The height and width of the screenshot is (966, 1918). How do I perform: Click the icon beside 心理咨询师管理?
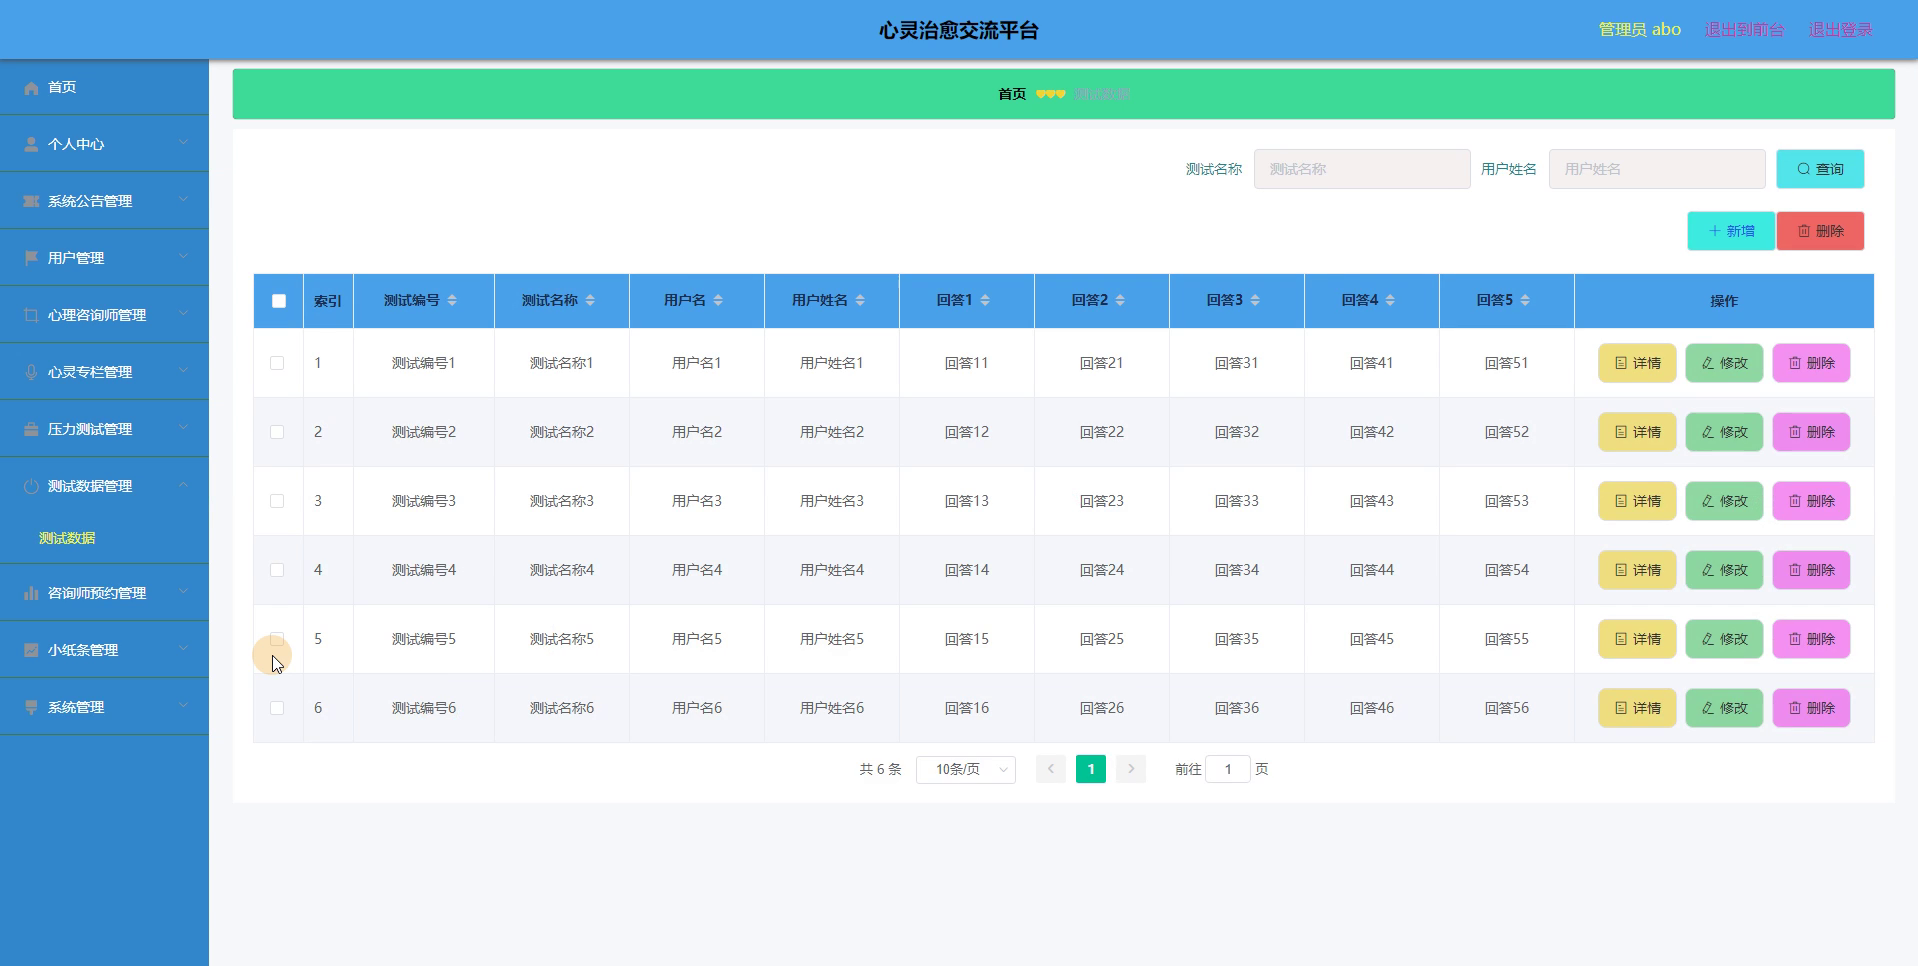31,316
